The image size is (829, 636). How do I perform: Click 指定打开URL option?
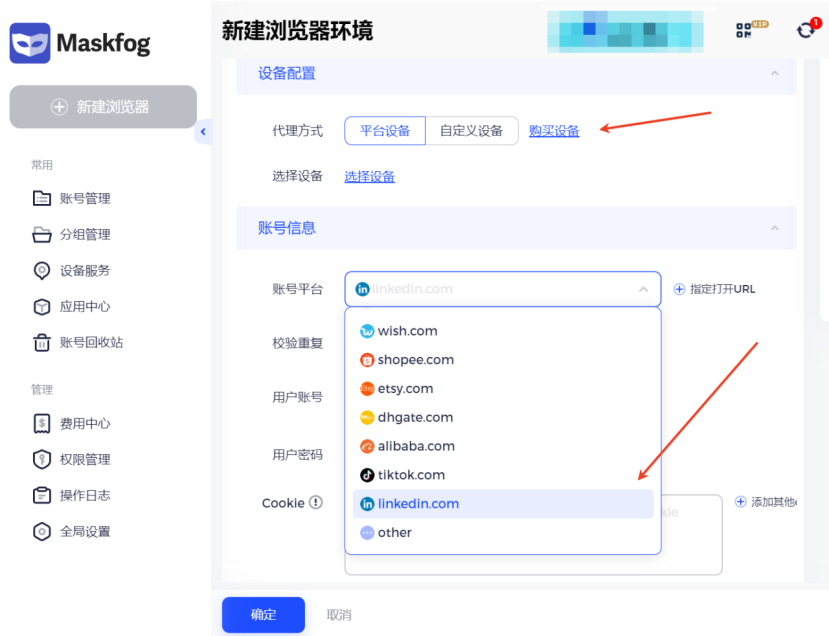pyautogui.click(x=714, y=289)
